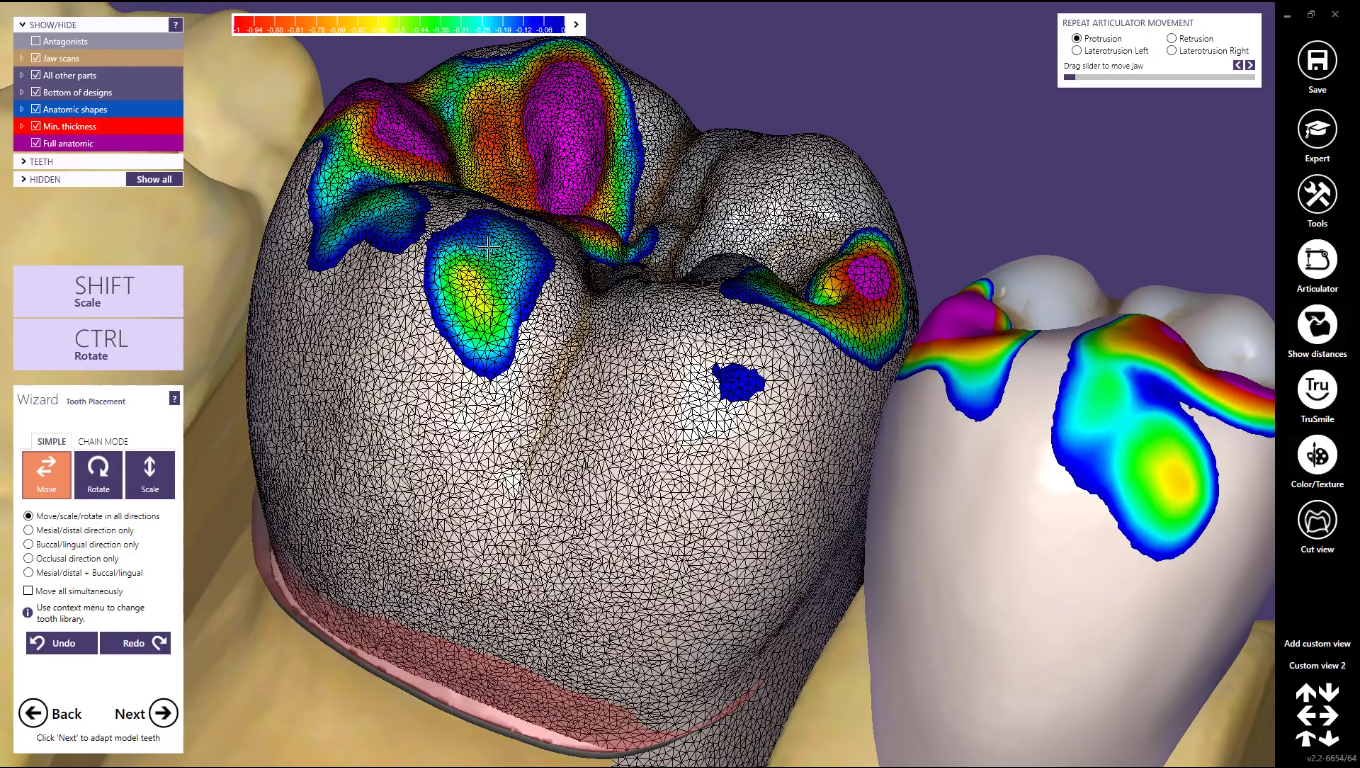This screenshot has width=1360, height=768.
Task: Click the CTRL Rotate hint button
Action: 98,344
